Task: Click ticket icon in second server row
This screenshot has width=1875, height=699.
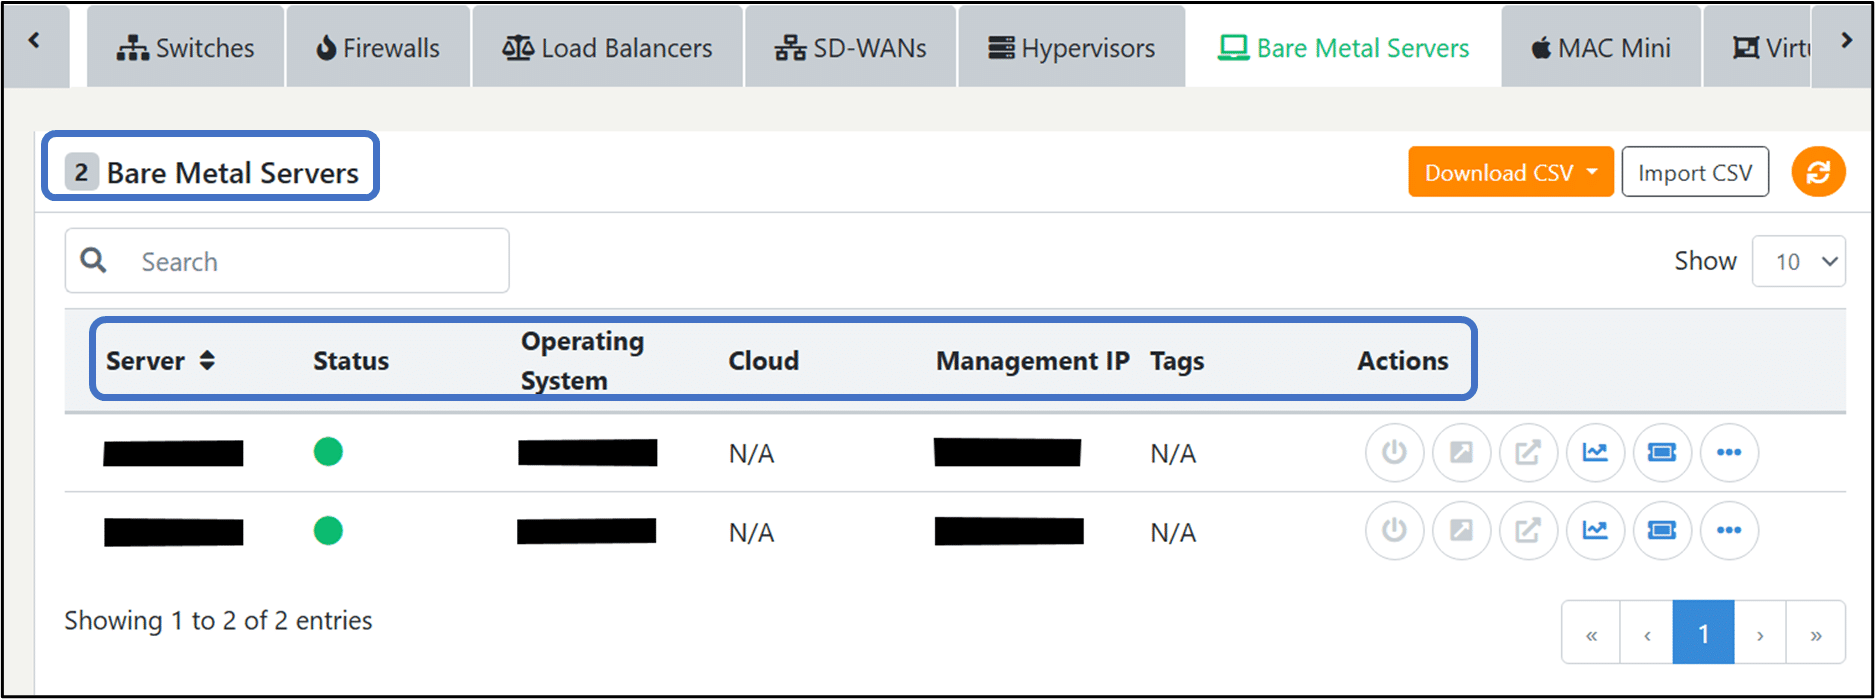Action: tap(1662, 530)
